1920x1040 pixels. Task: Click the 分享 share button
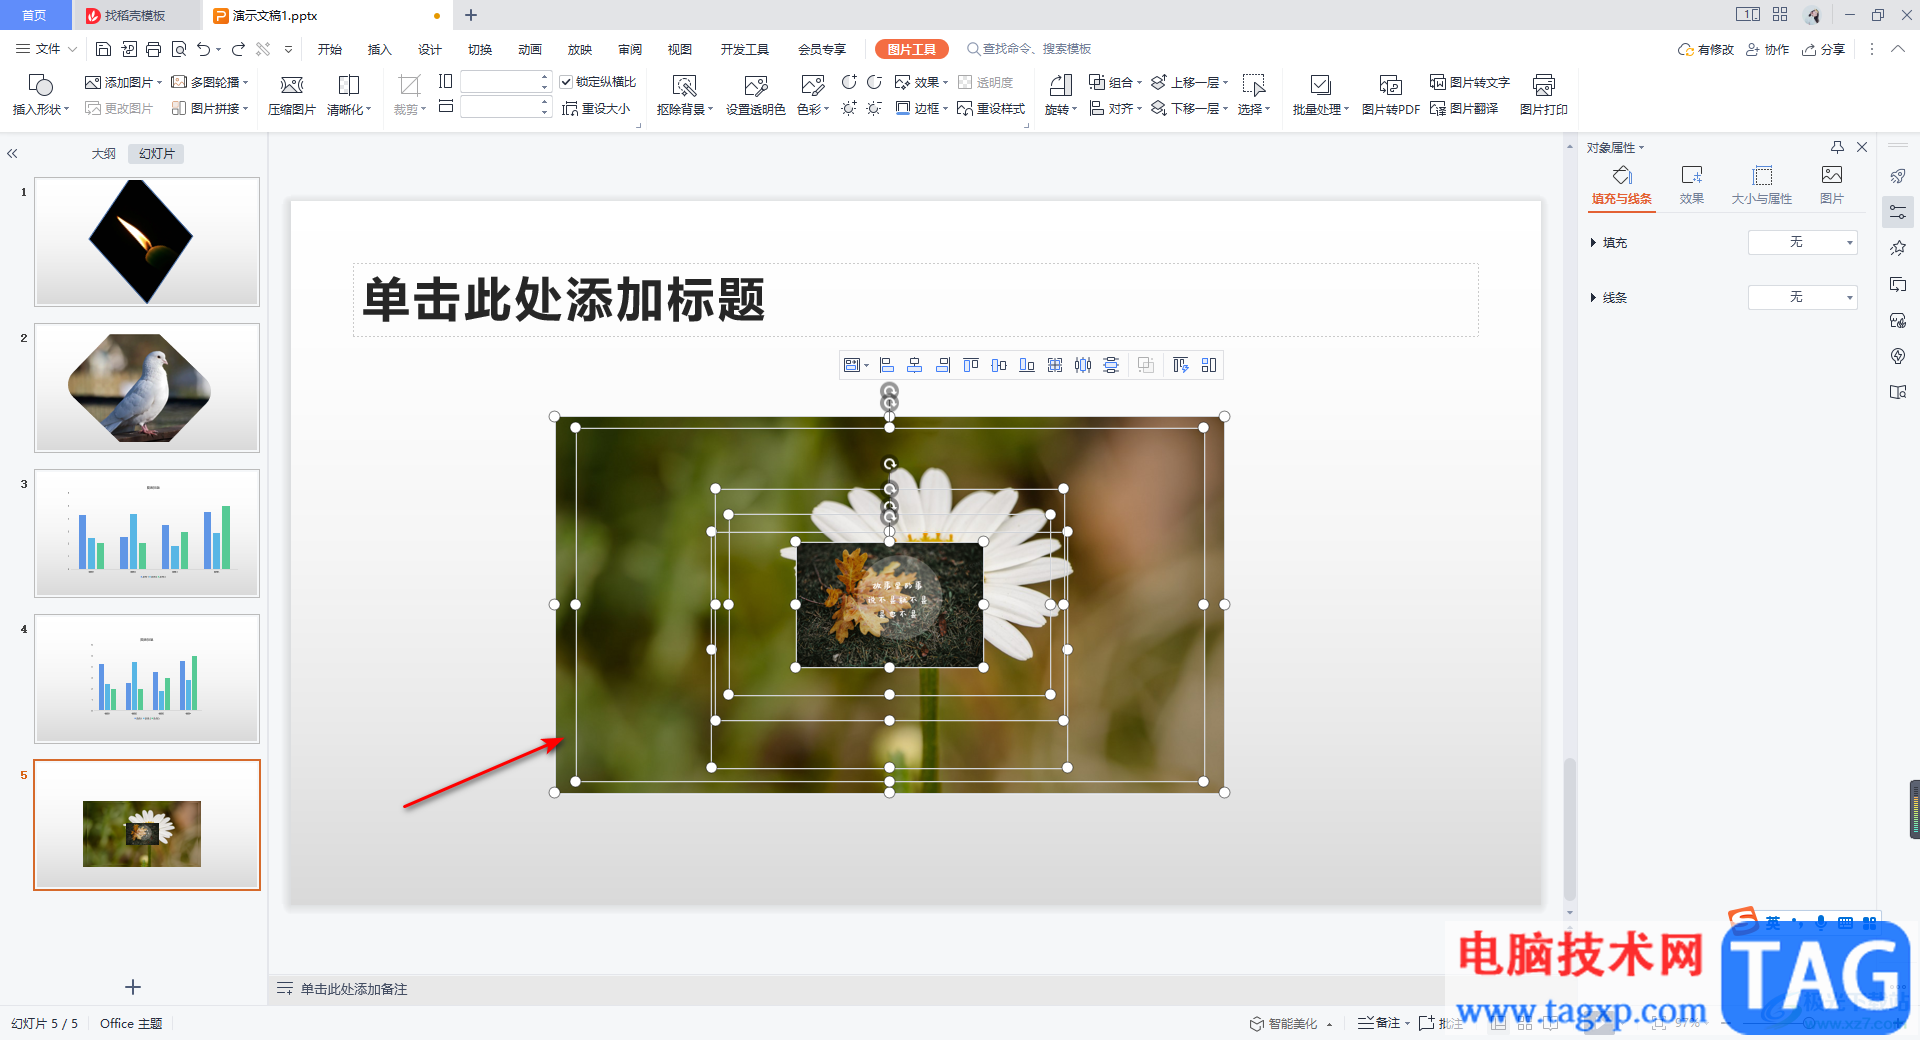[x=1824, y=49]
